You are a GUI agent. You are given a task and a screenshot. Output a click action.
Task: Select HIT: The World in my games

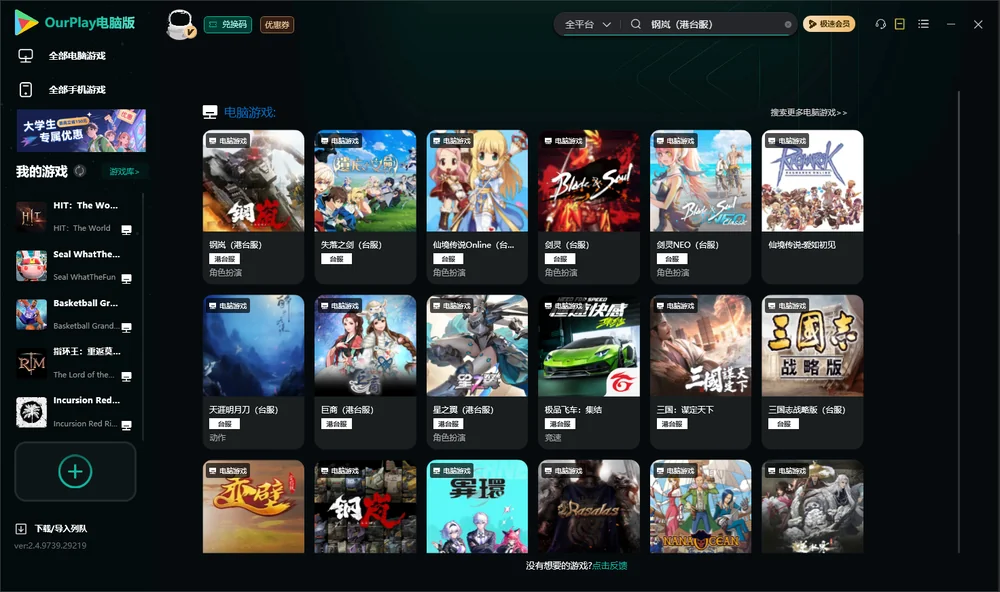pyautogui.click(x=74, y=217)
